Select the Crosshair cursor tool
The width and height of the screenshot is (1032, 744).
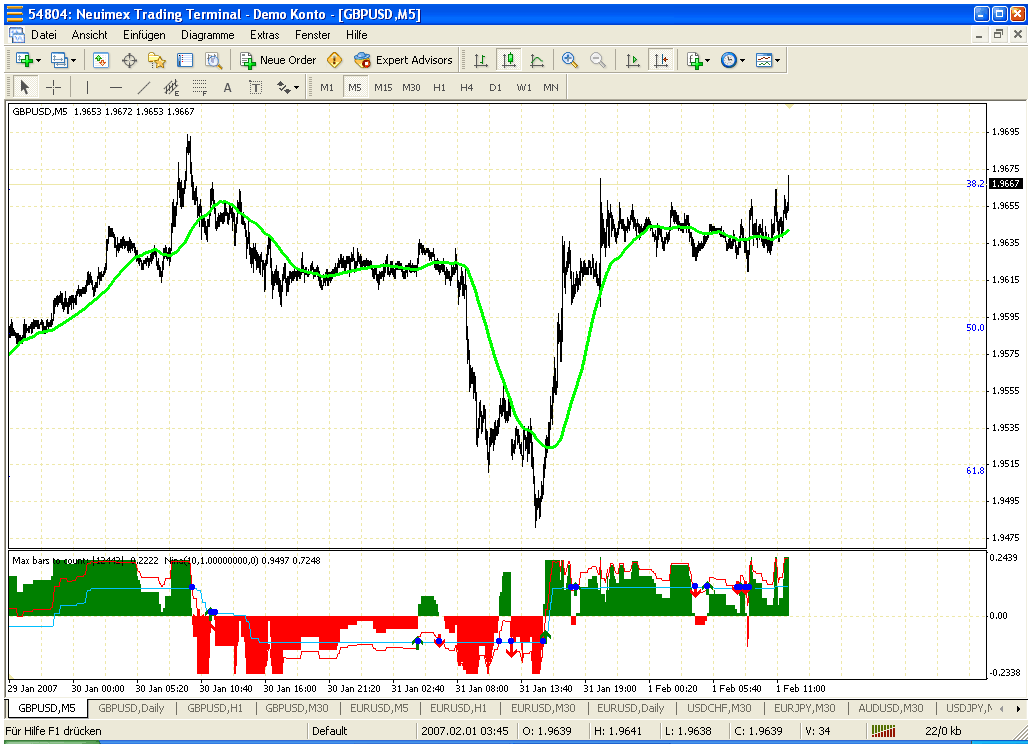tap(54, 87)
